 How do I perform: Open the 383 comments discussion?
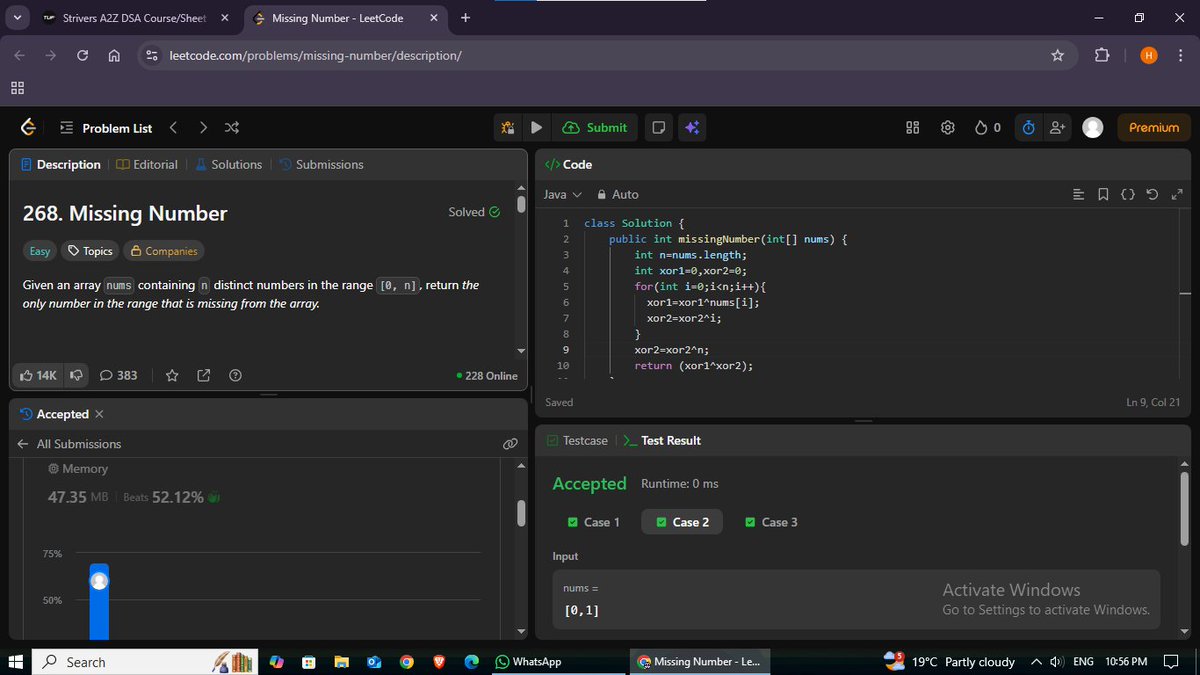point(119,375)
